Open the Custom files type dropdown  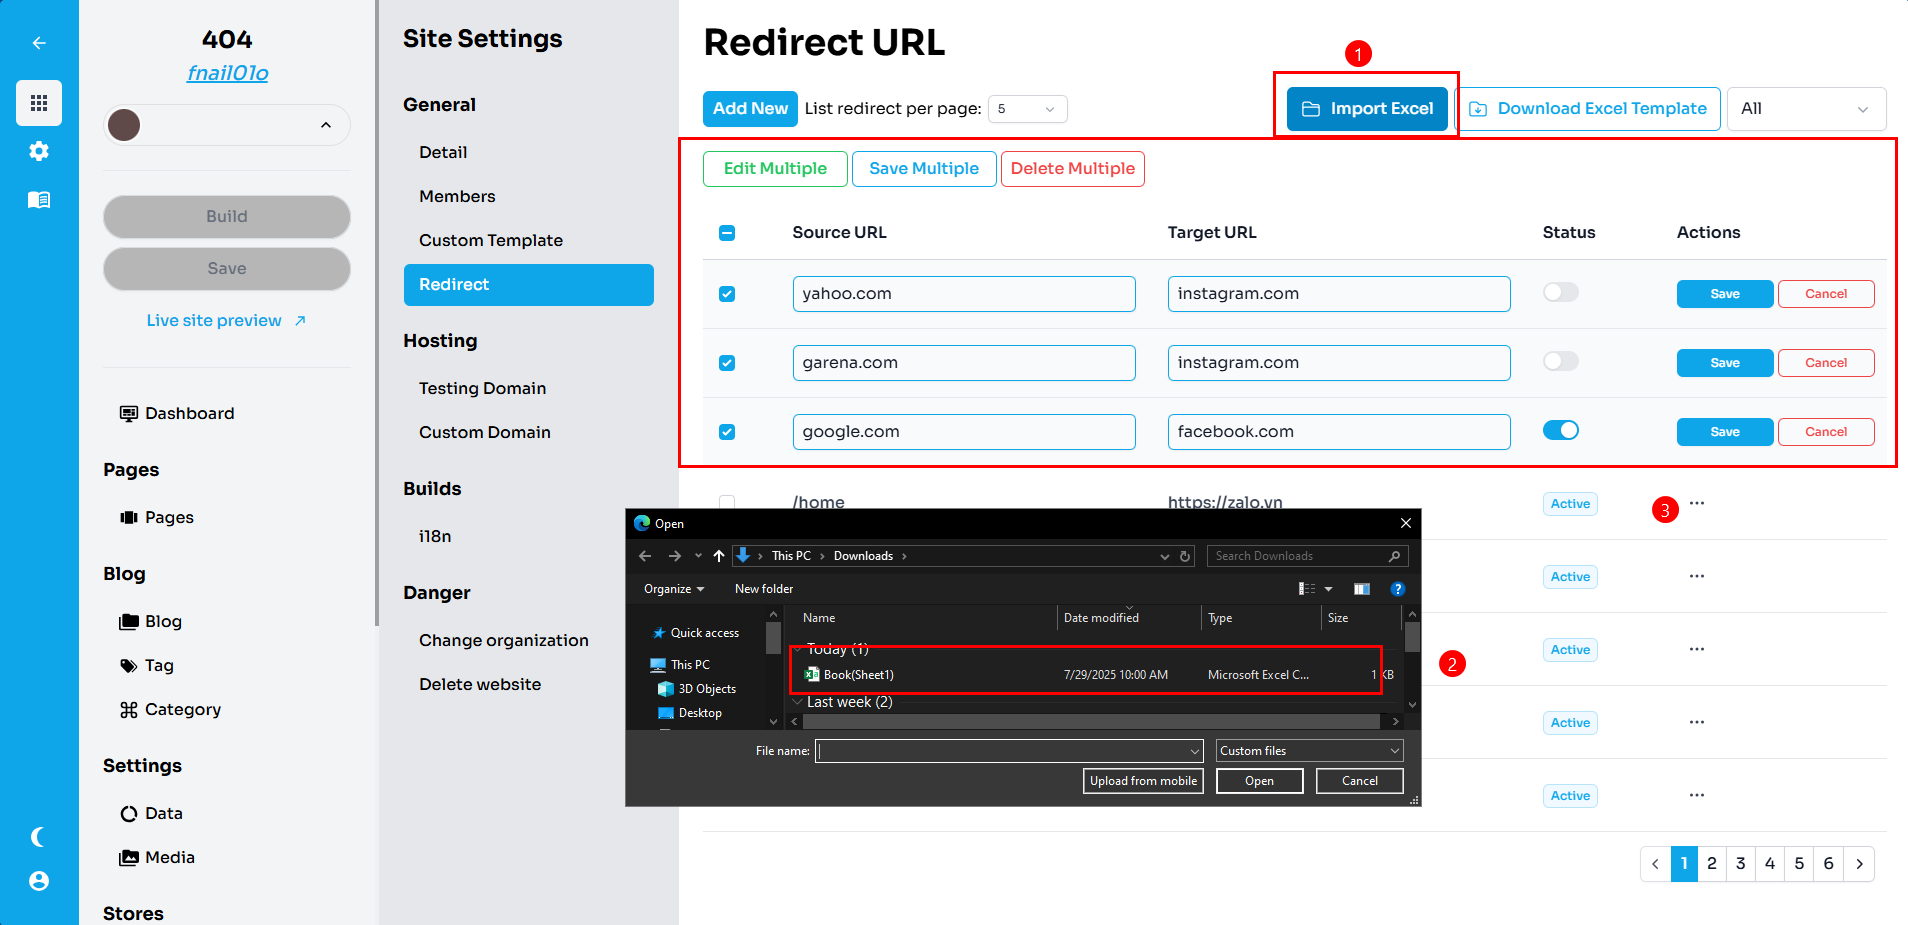1309,751
